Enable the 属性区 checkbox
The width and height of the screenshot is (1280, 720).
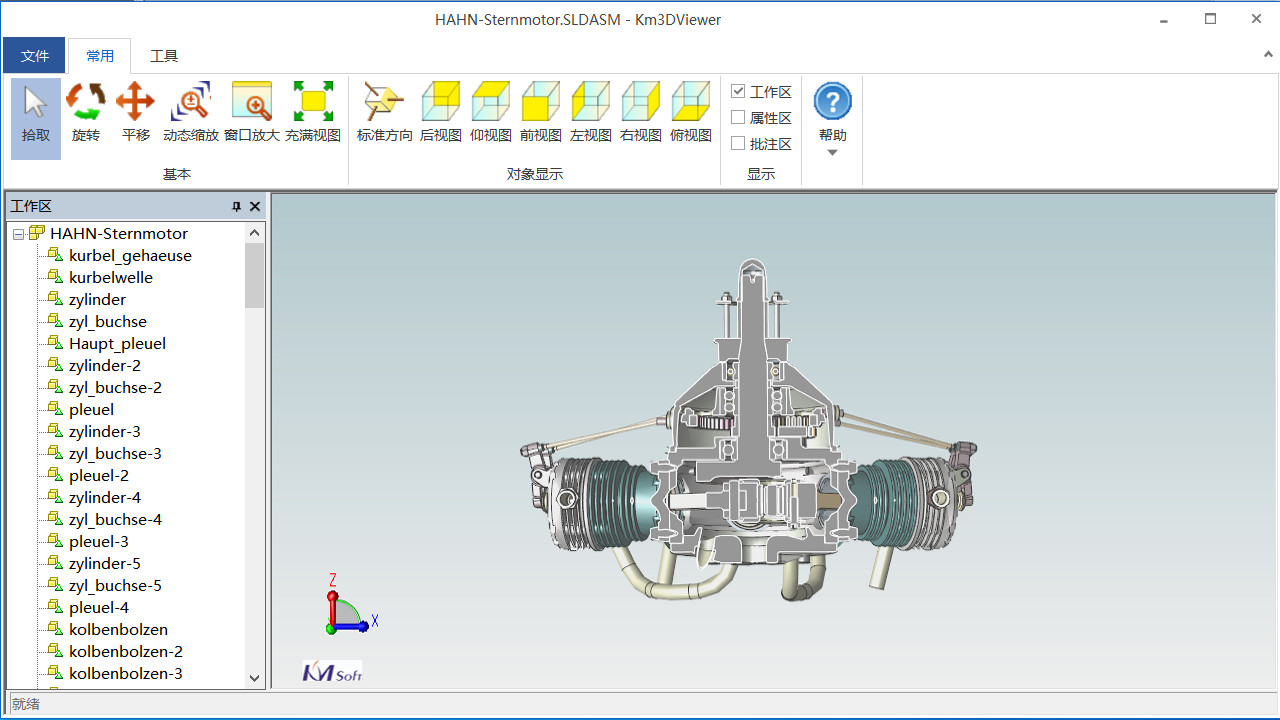pyautogui.click(x=739, y=118)
